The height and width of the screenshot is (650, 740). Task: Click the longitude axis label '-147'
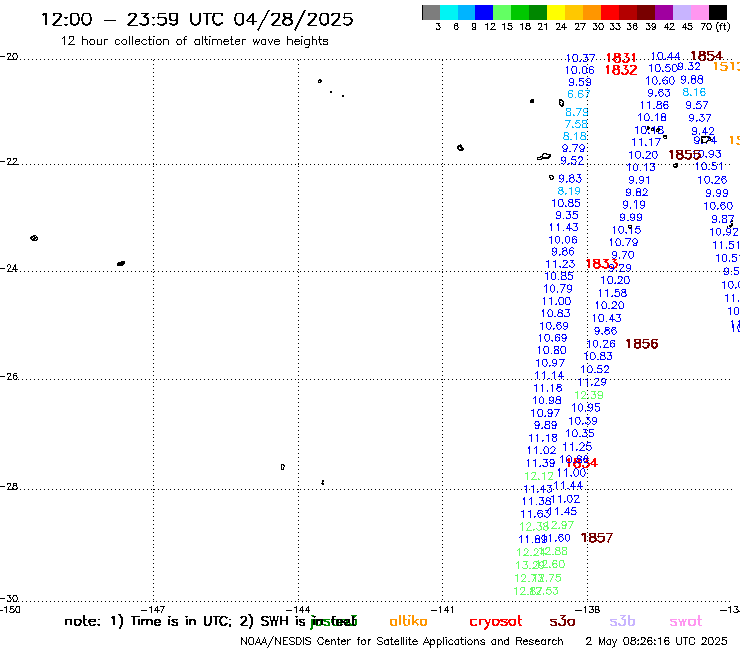(x=153, y=609)
